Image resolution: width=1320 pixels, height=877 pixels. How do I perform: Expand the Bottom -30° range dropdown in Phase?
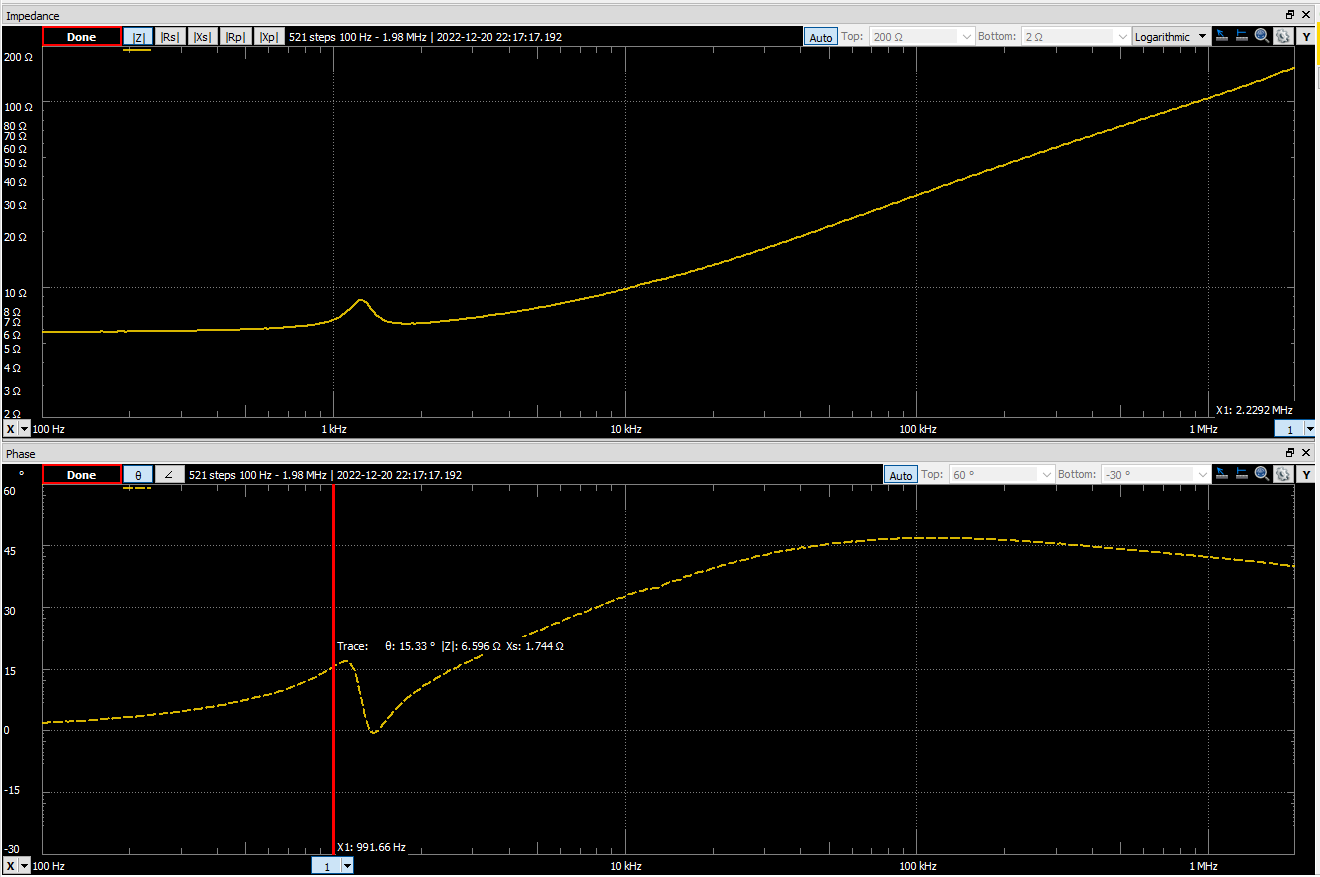[x=1202, y=475]
